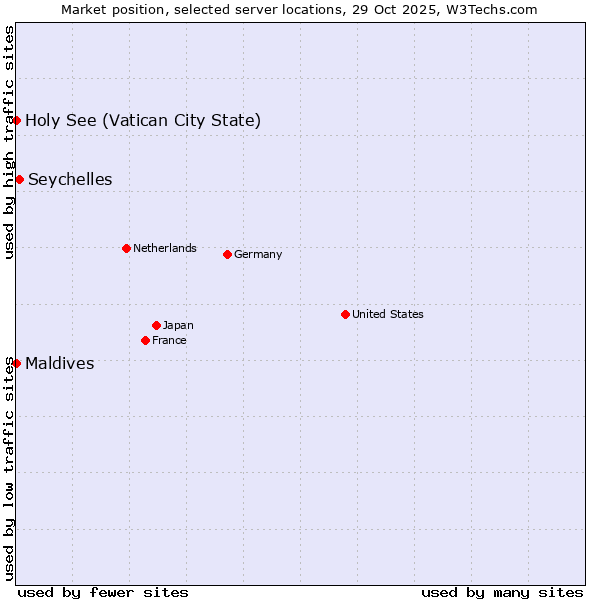The image size is (600, 600).
Task: Click the 'Holy See (Vatican City State)' label
Action: click(x=143, y=121)
